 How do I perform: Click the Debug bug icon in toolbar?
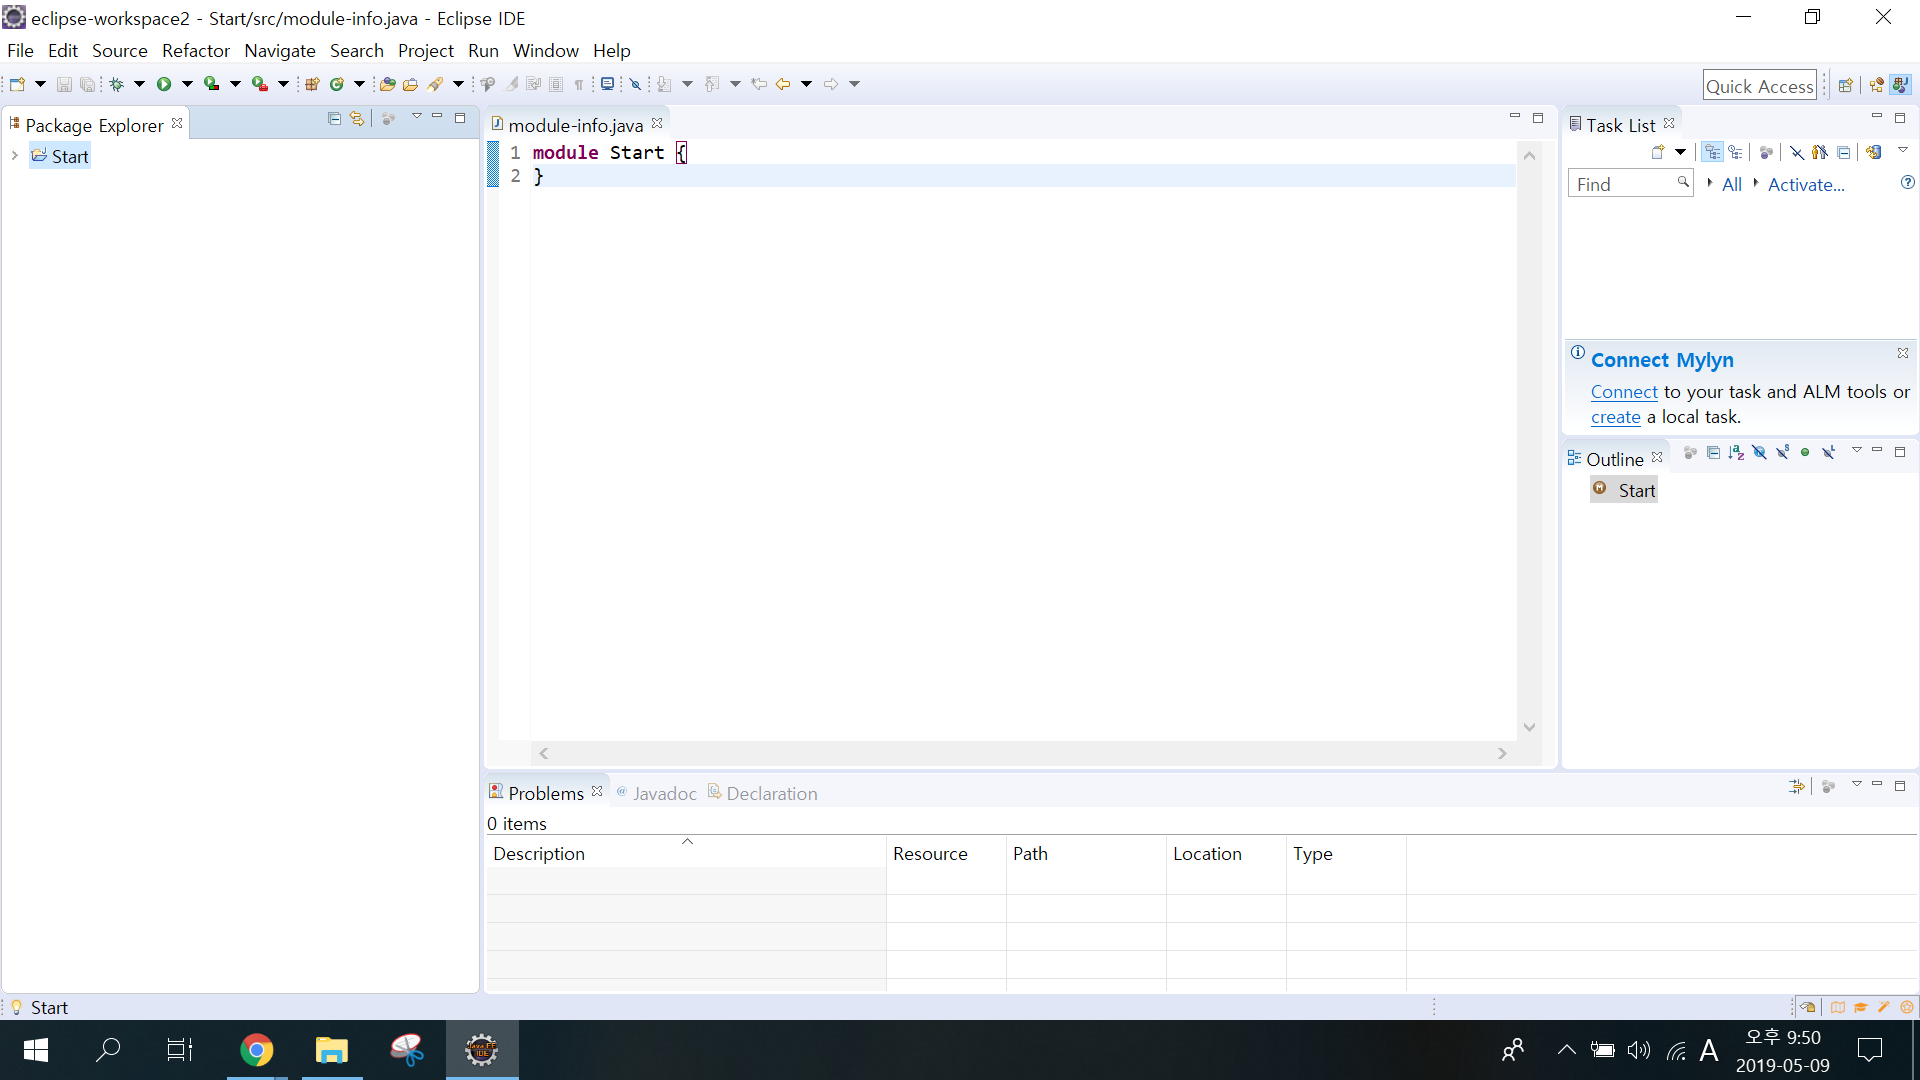[116, 84]
